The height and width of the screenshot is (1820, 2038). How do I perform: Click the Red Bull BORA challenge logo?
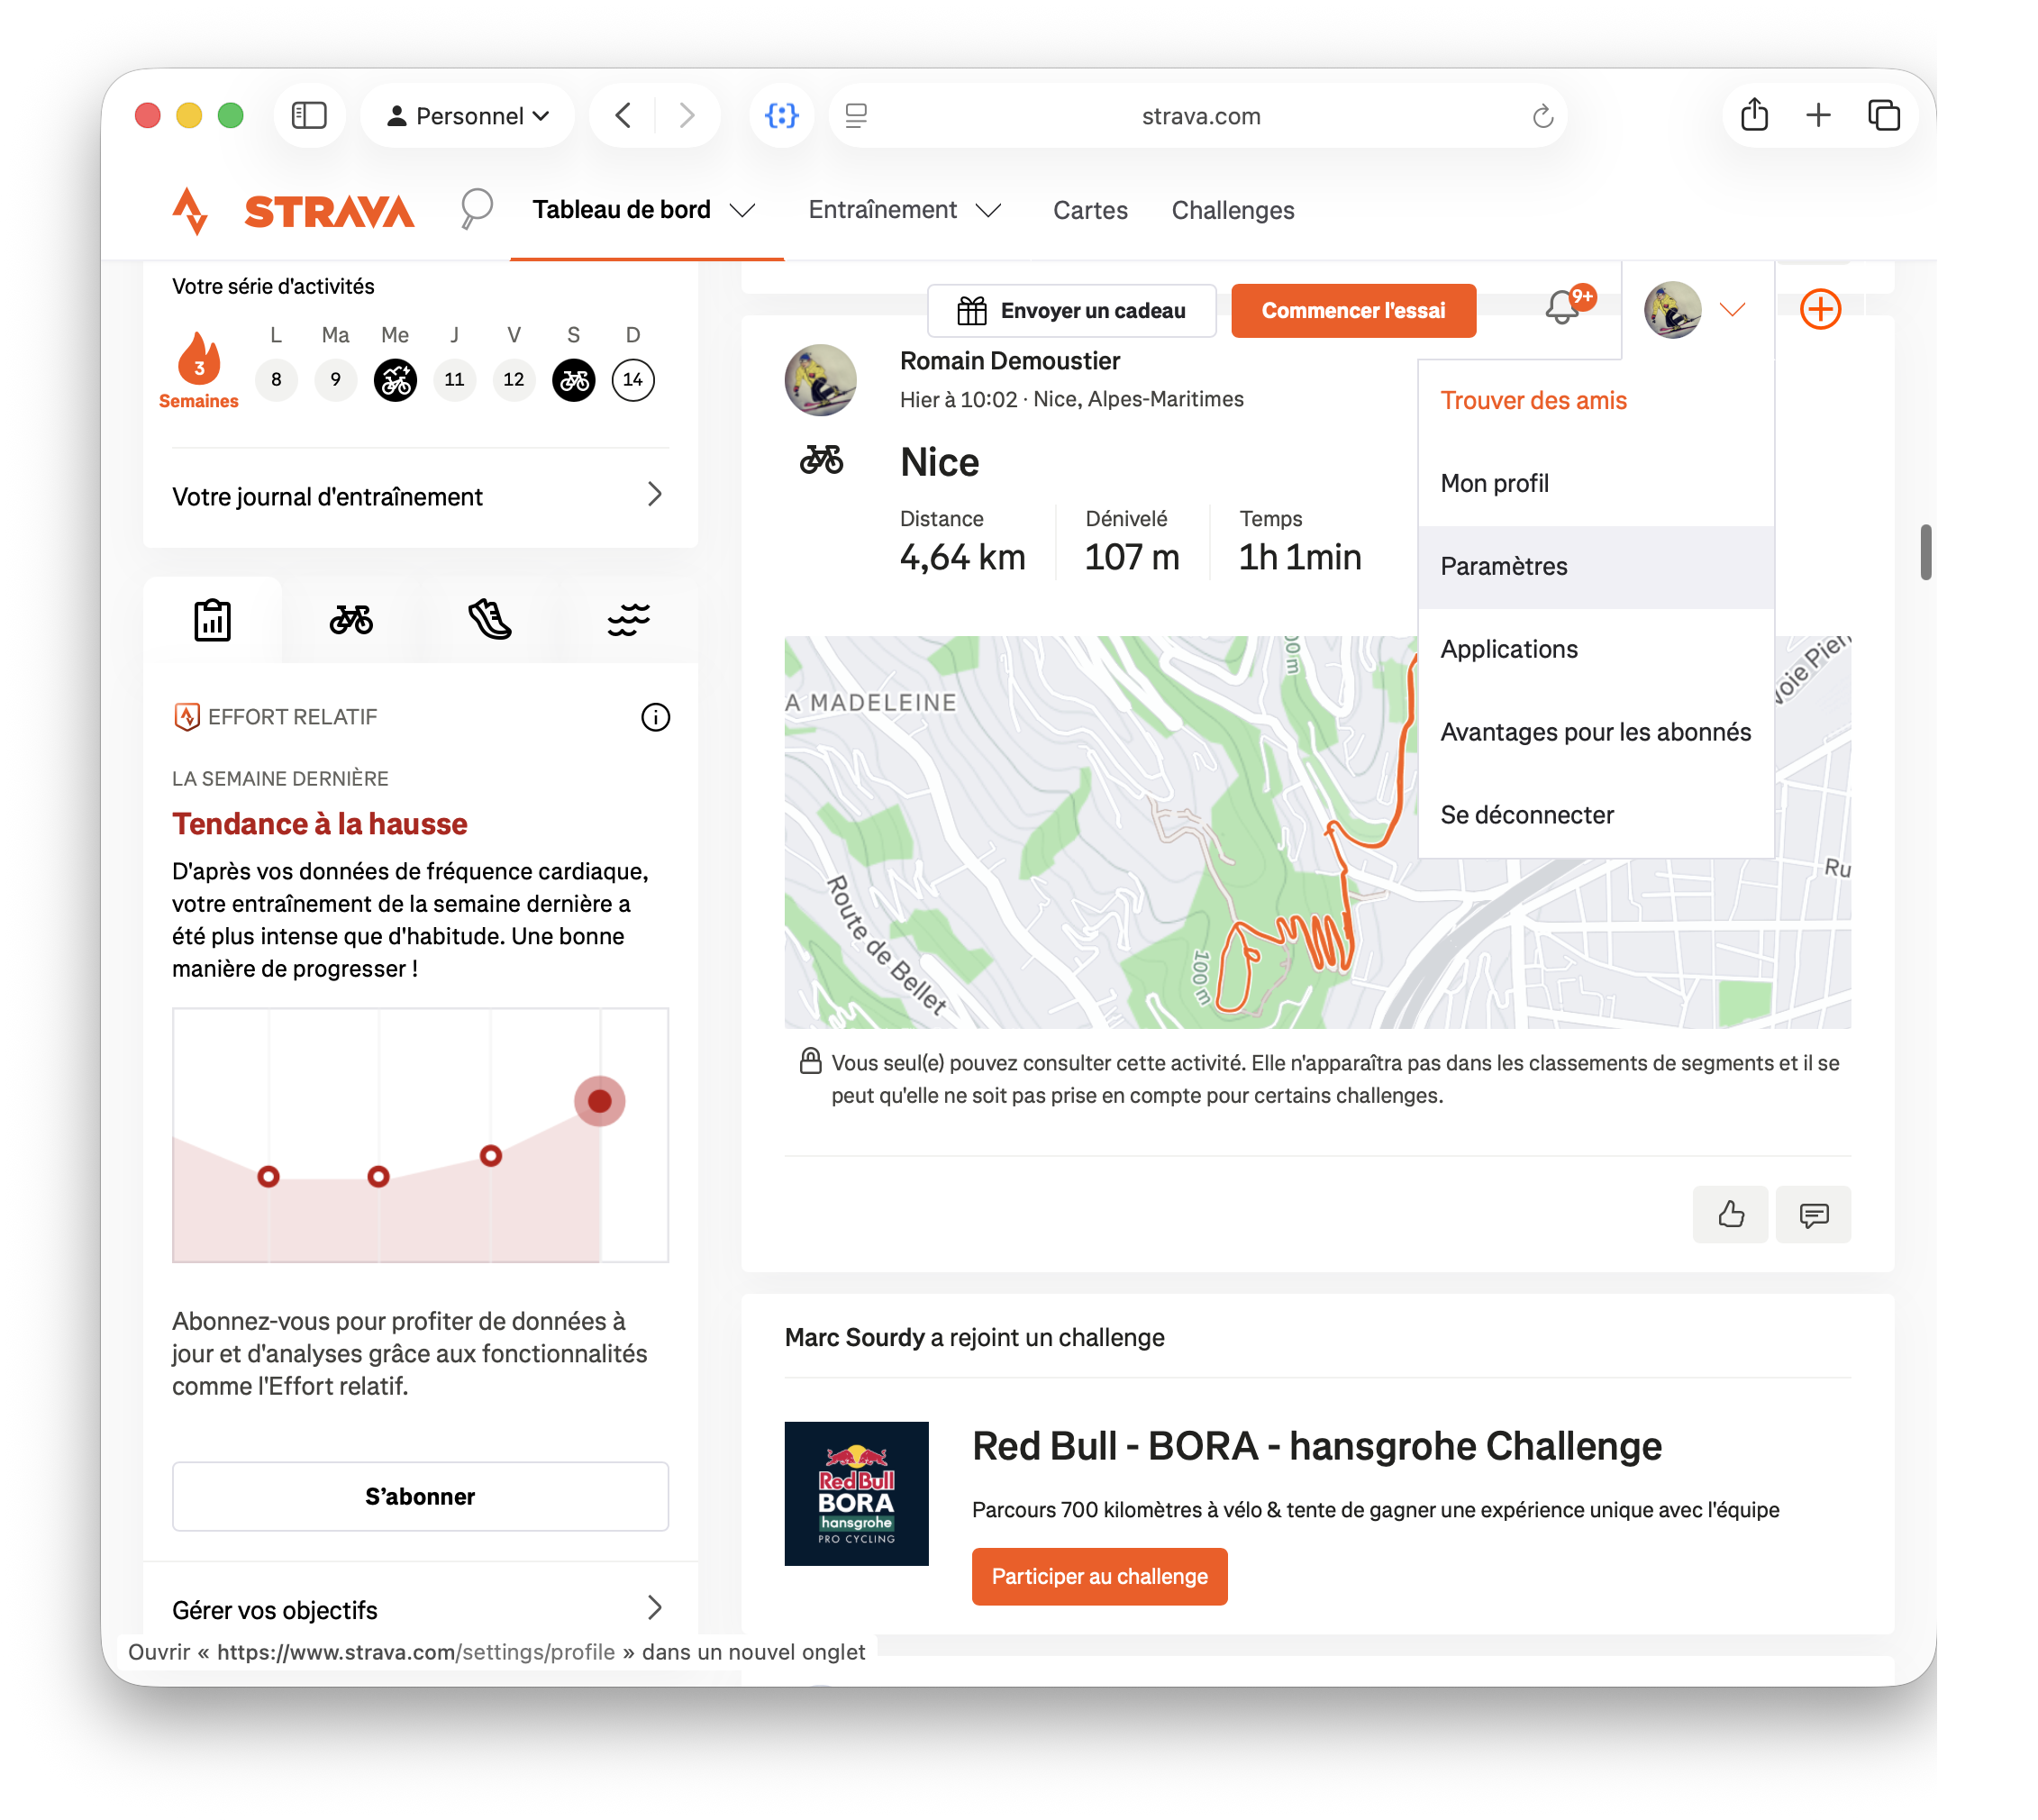pyautogui.click(x=856, y=1493)
